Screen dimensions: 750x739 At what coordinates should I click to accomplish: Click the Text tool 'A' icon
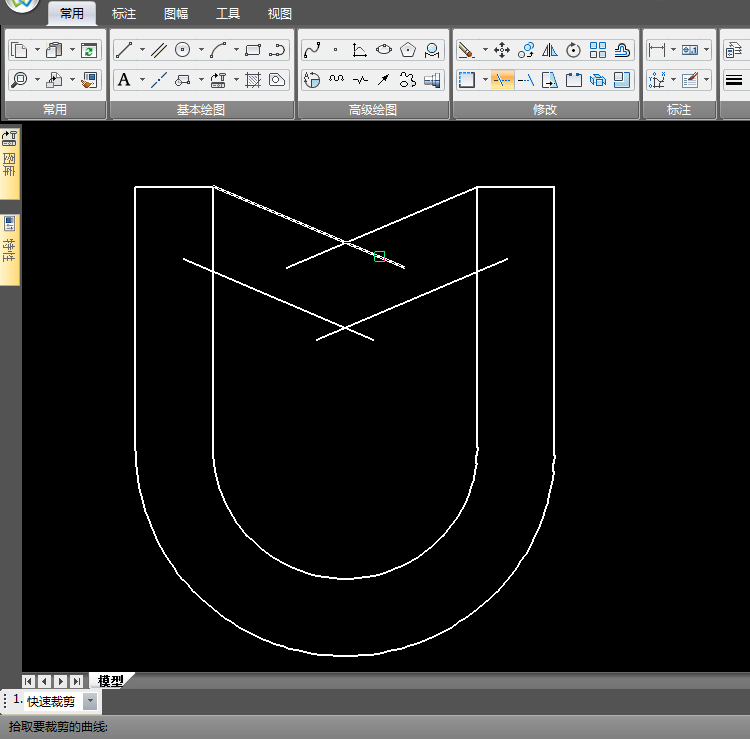pyautogui.click(x=124, y=80)
